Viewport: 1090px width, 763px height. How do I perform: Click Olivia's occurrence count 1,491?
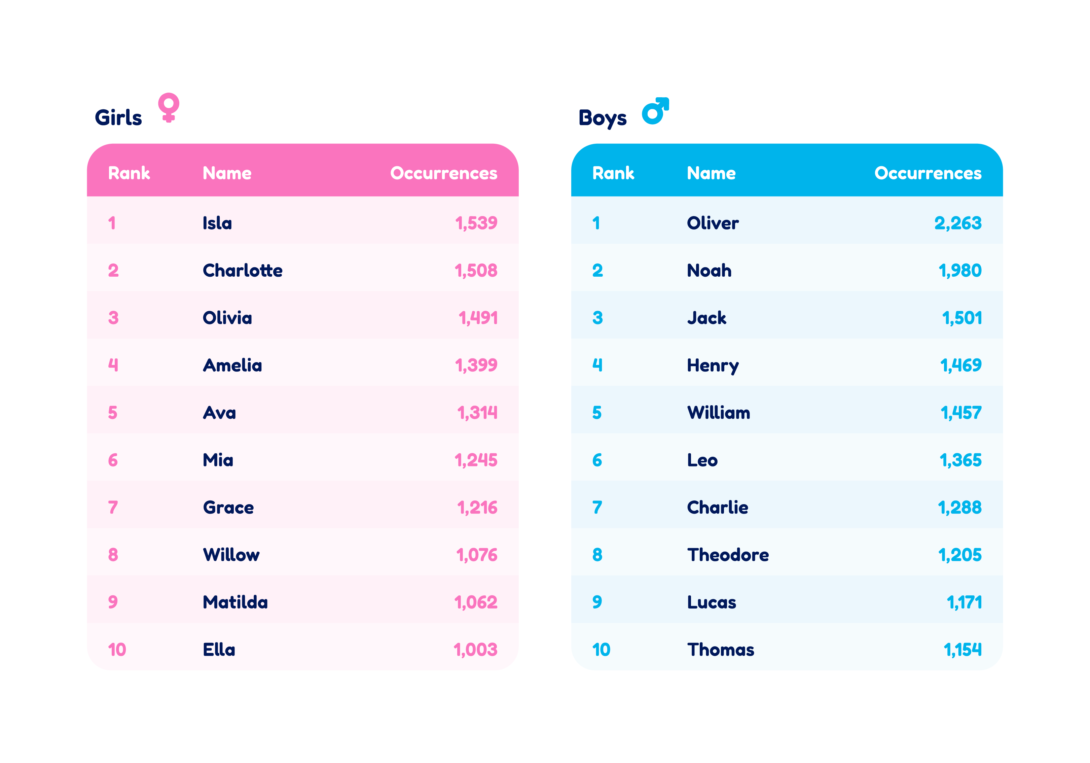pyautogui.click(x=478, y=318)
